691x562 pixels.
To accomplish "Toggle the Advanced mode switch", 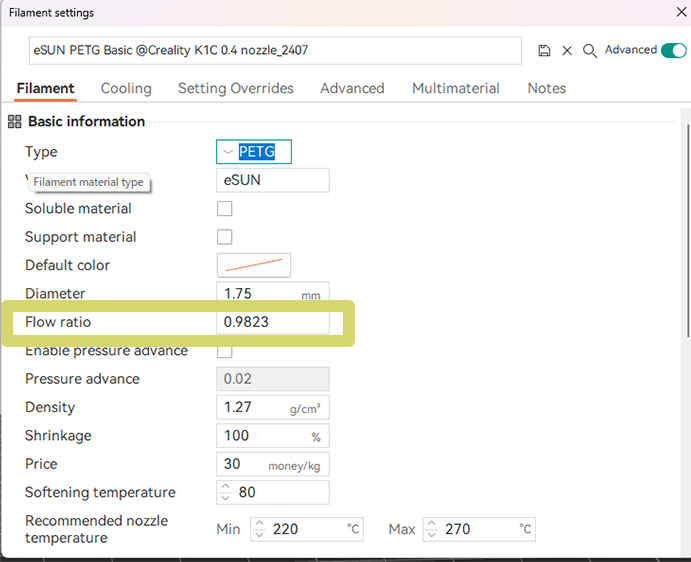I will (x=673, y=50).
